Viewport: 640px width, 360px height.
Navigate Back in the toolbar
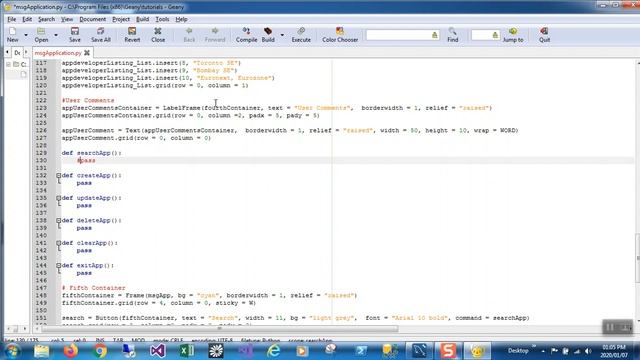(189, 35)
